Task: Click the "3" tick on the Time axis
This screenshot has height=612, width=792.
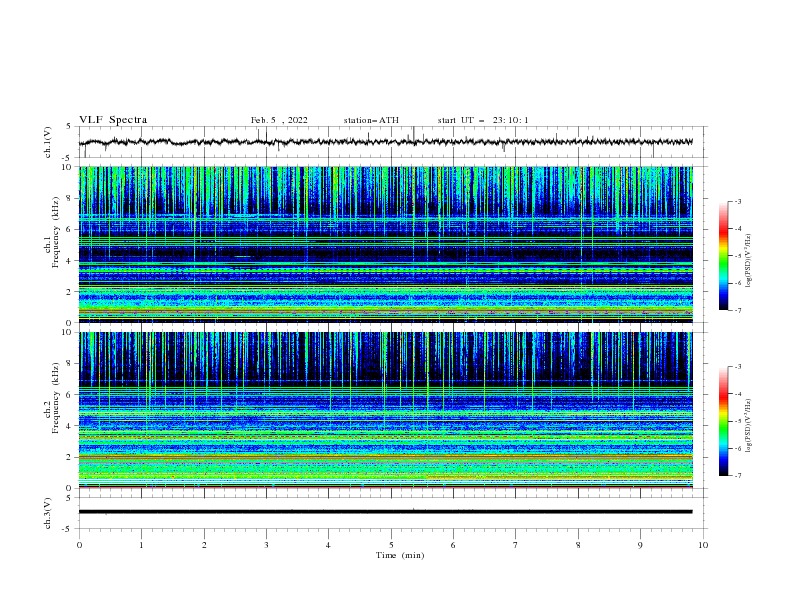Action: tap(266, 545)
